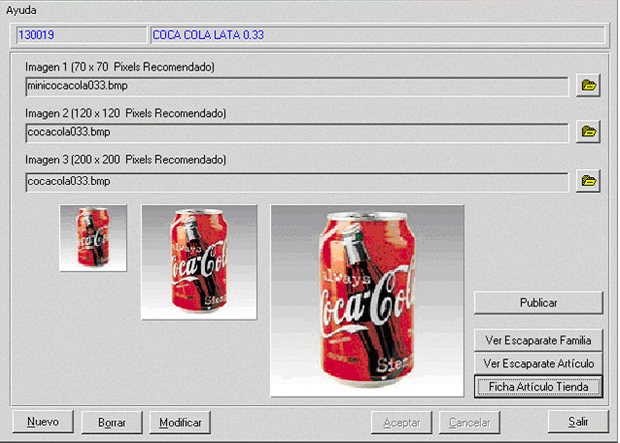This screenshot has width=620, height=443.
Task: Click the largest Coca-Cola can preview
Action: 367,301
